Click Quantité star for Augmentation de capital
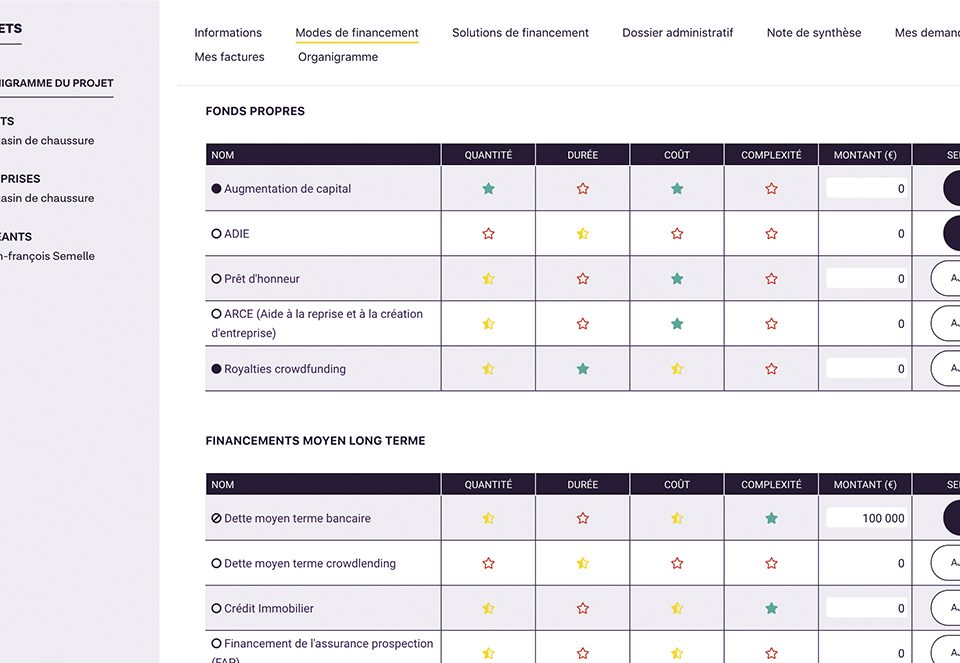The image size is (960, 663). click(488, 189)
